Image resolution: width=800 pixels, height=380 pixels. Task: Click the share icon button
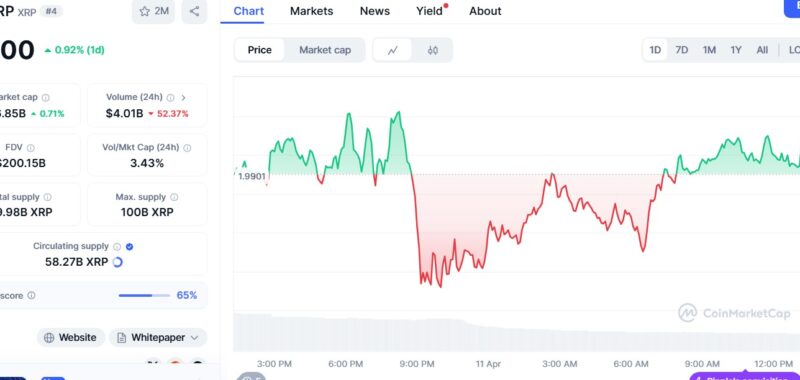(x=194, y=11)
